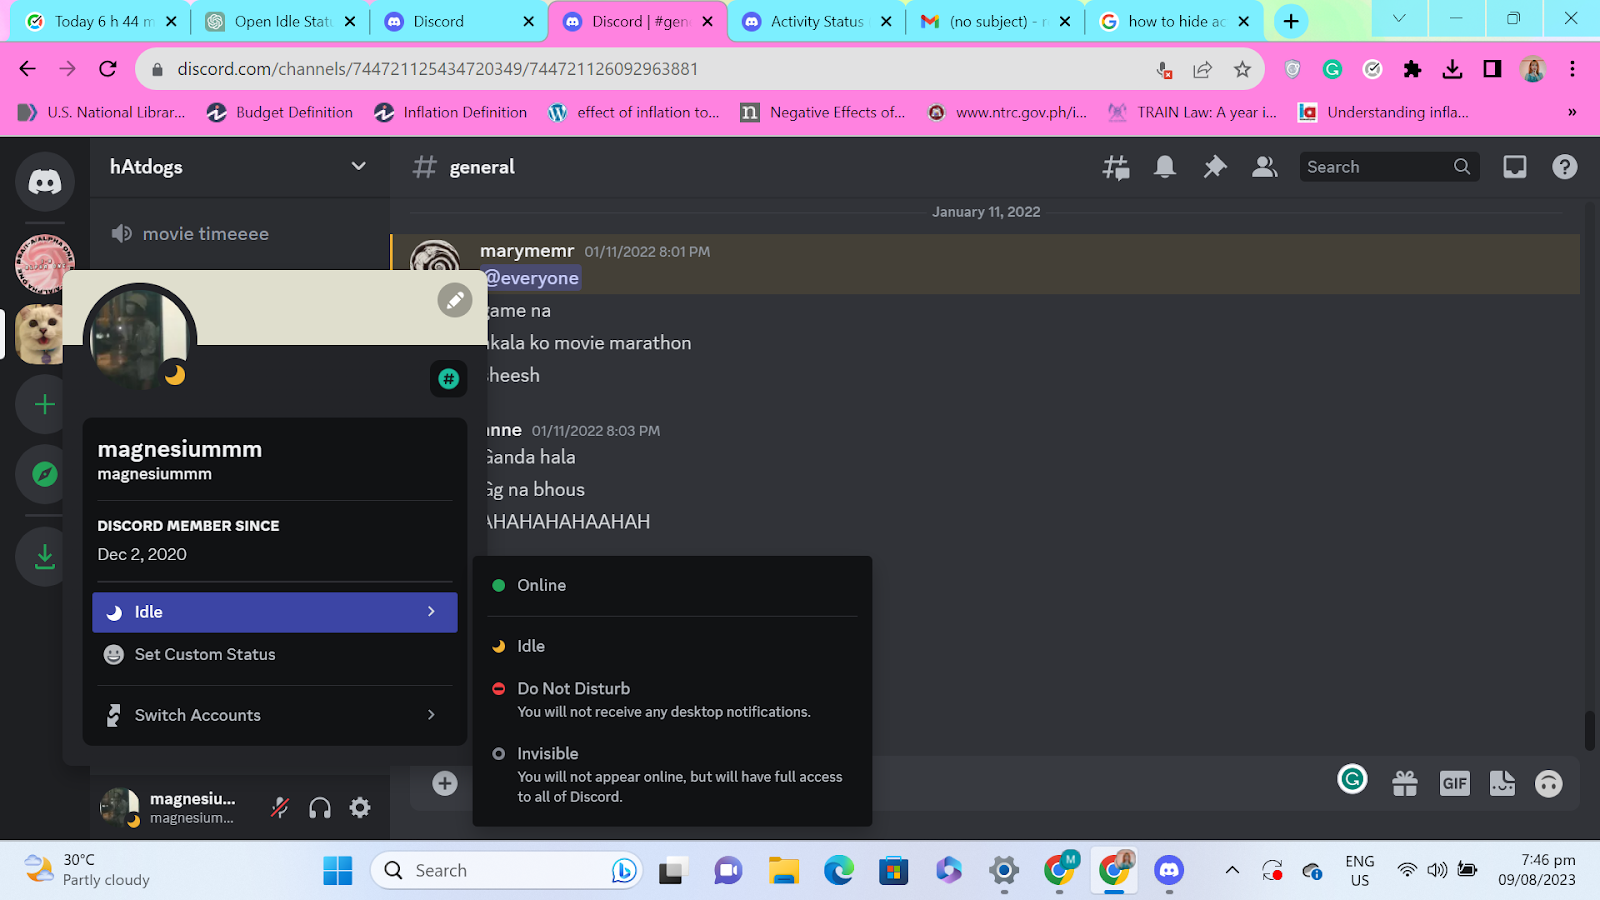Edit profile using the pencil icon

pos(455,299)
